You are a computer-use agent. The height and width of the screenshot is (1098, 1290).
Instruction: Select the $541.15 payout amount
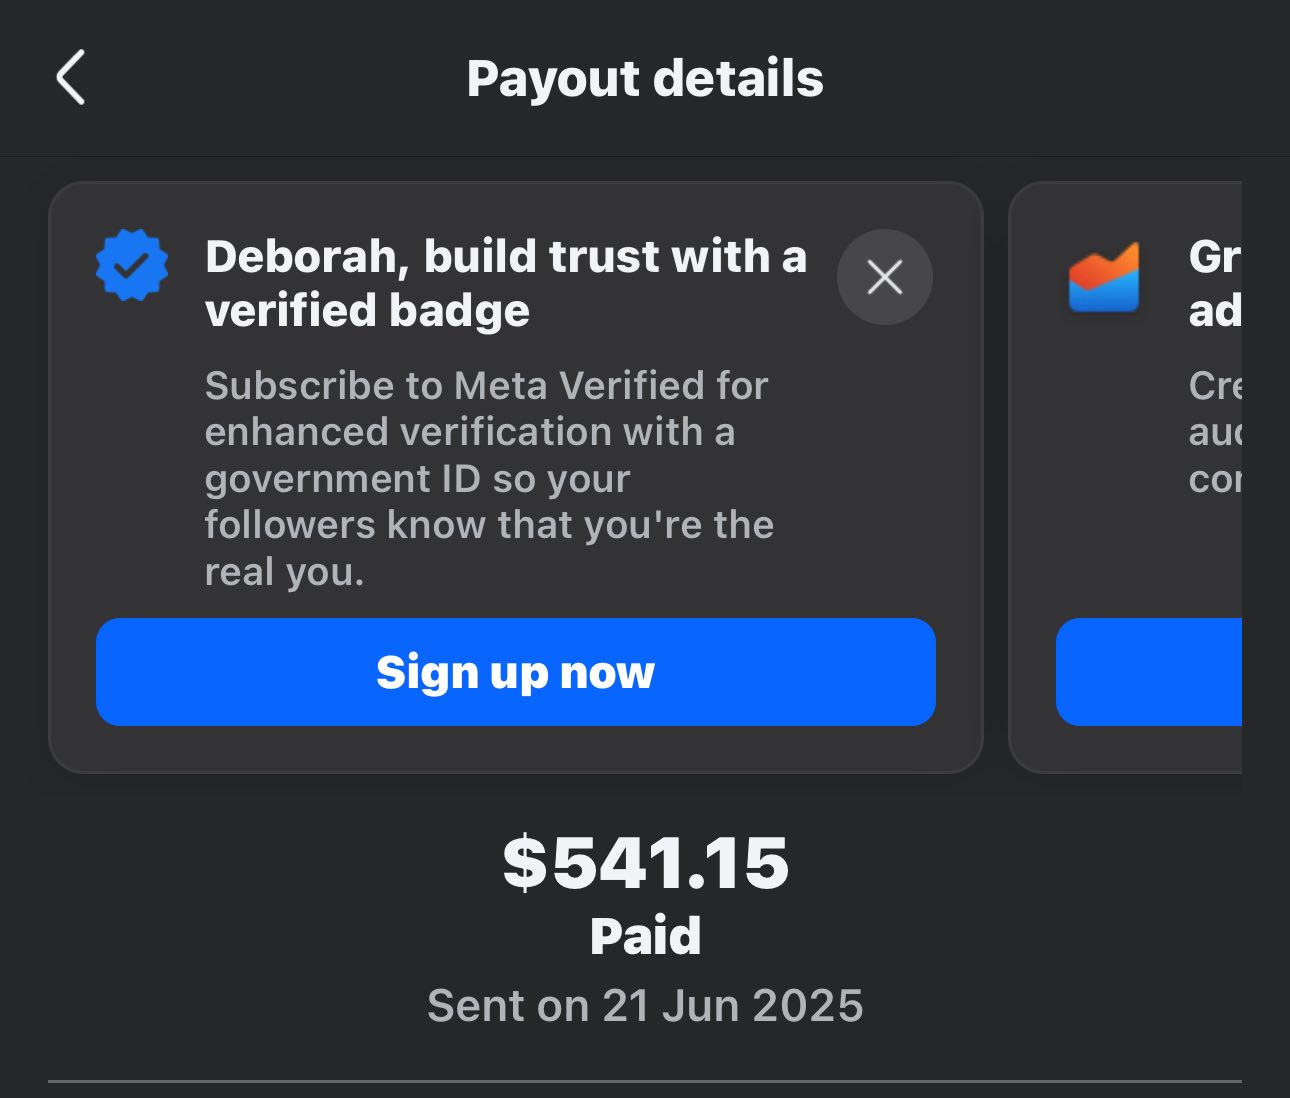[645, 863]
